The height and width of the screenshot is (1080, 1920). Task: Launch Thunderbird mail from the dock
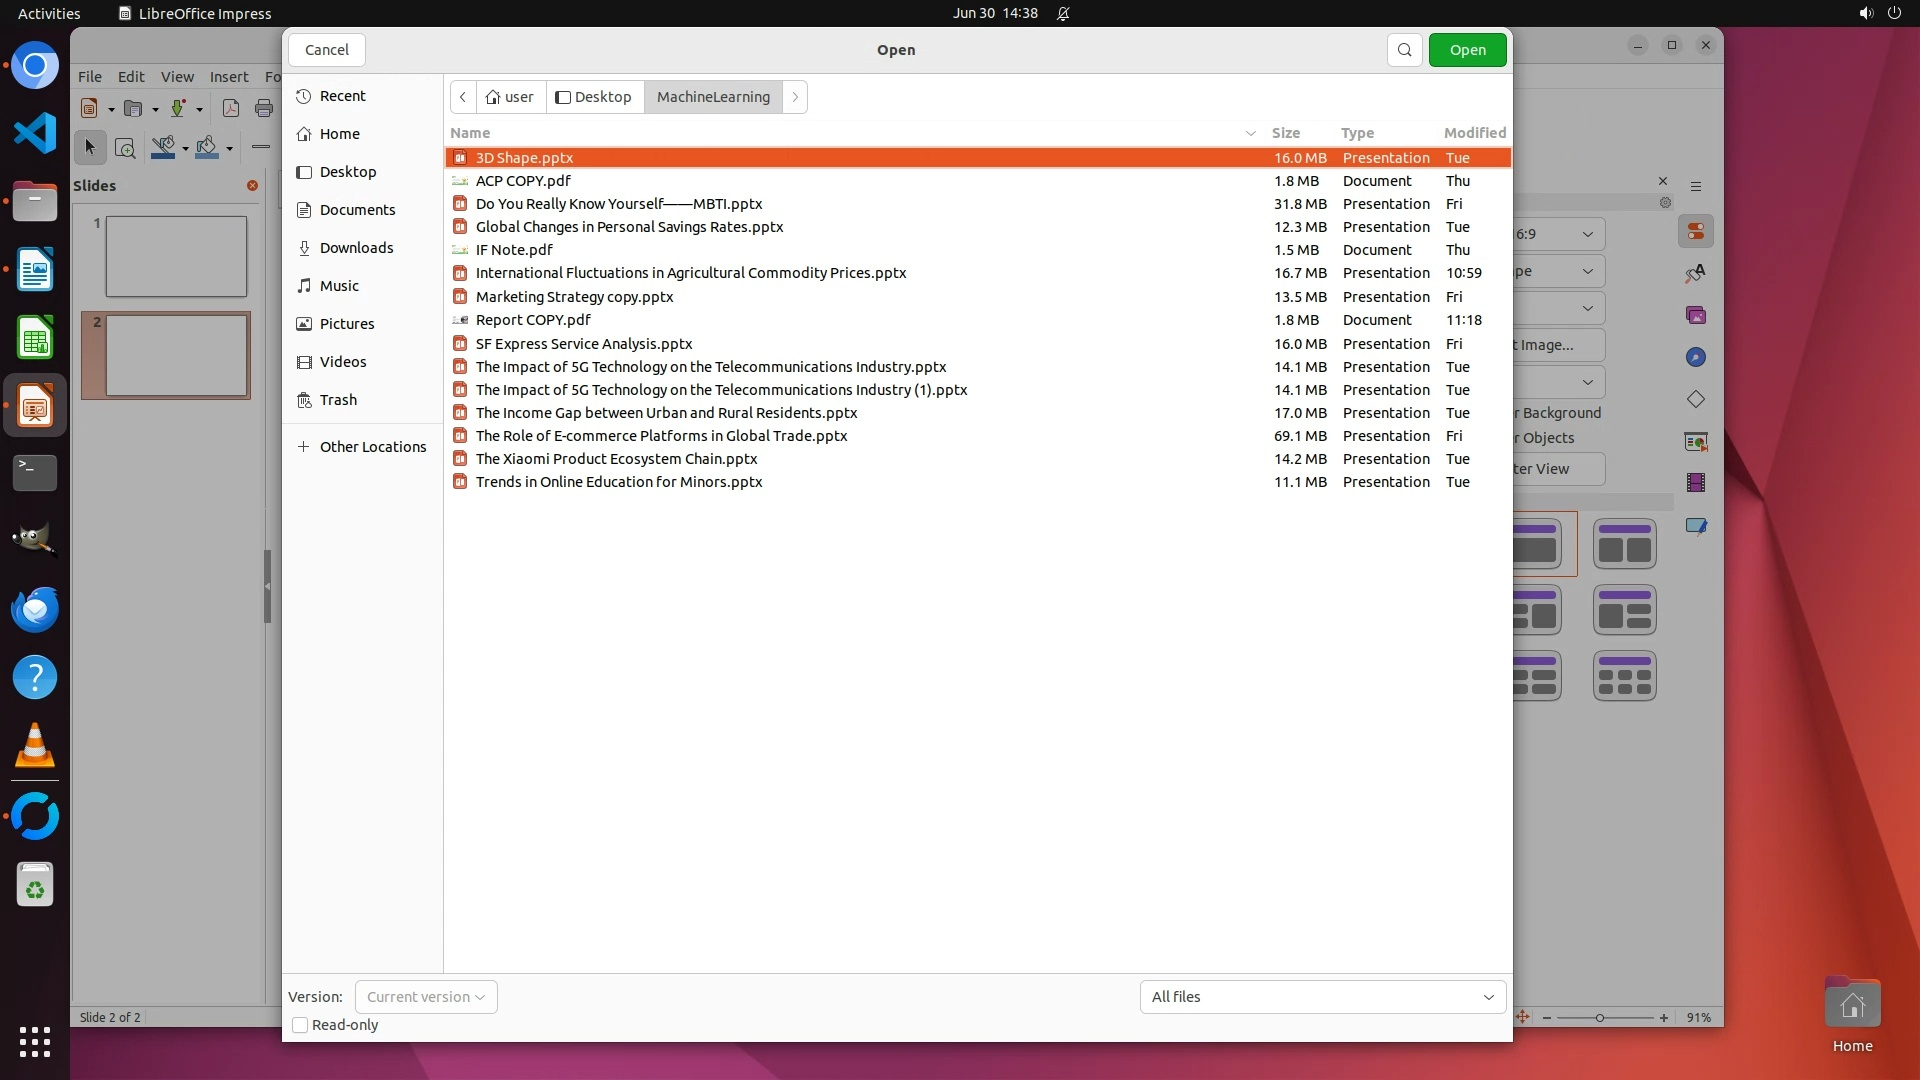tap(35, 609)
